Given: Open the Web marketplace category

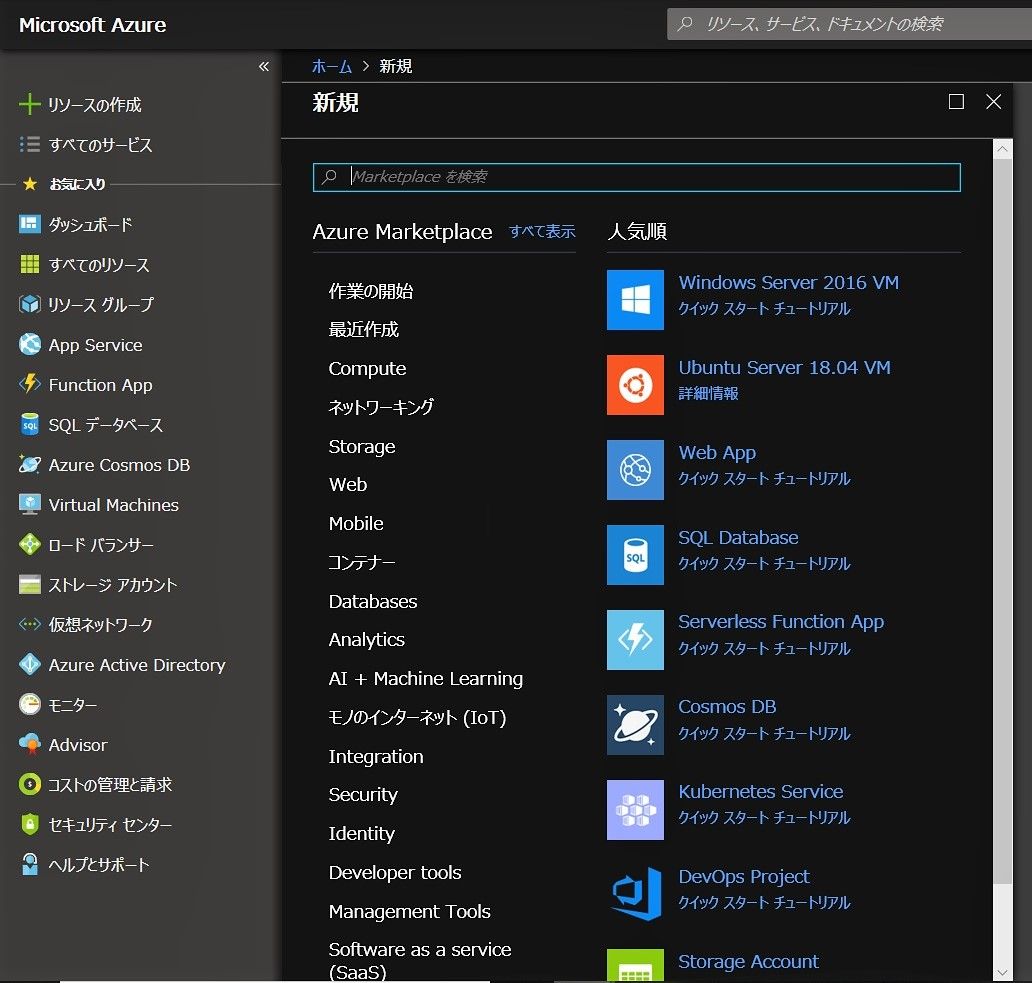Looking at the screenshot, I should (348, 484).
